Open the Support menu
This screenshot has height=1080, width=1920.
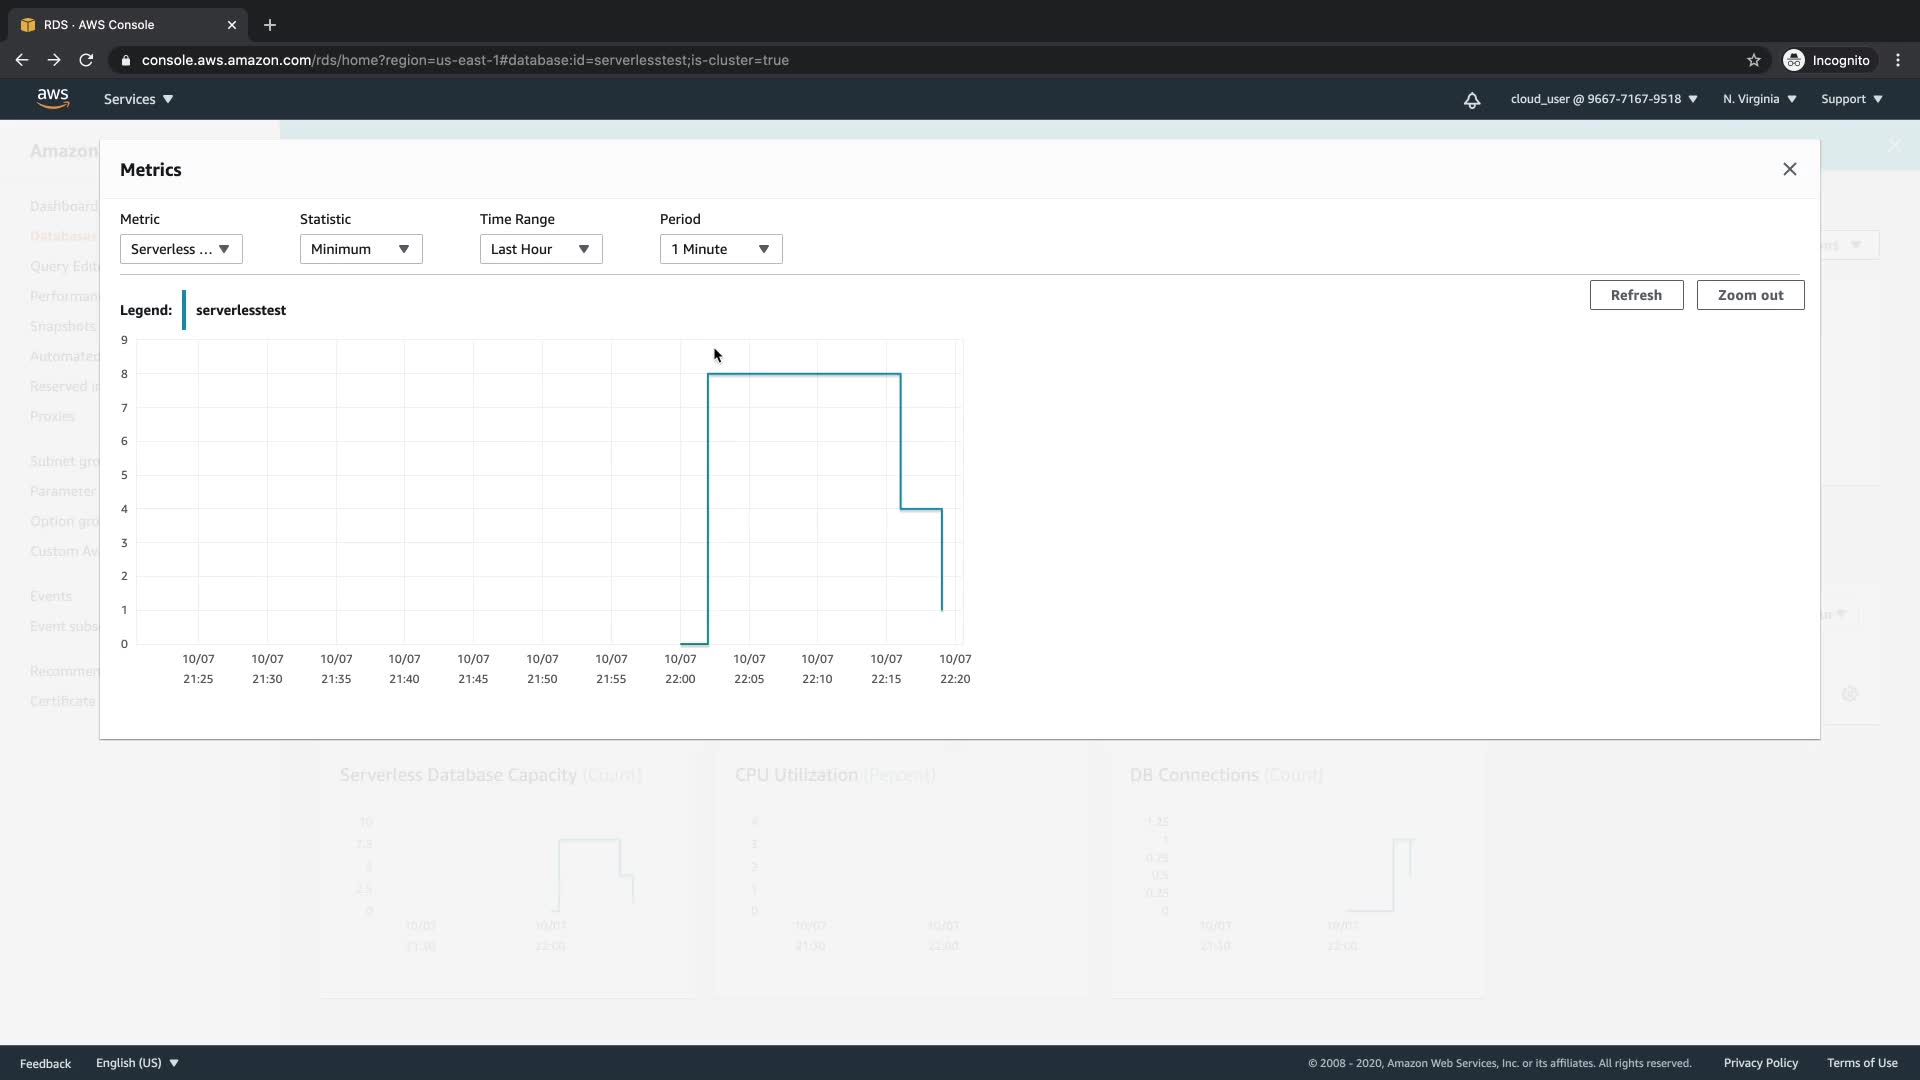1851,99
